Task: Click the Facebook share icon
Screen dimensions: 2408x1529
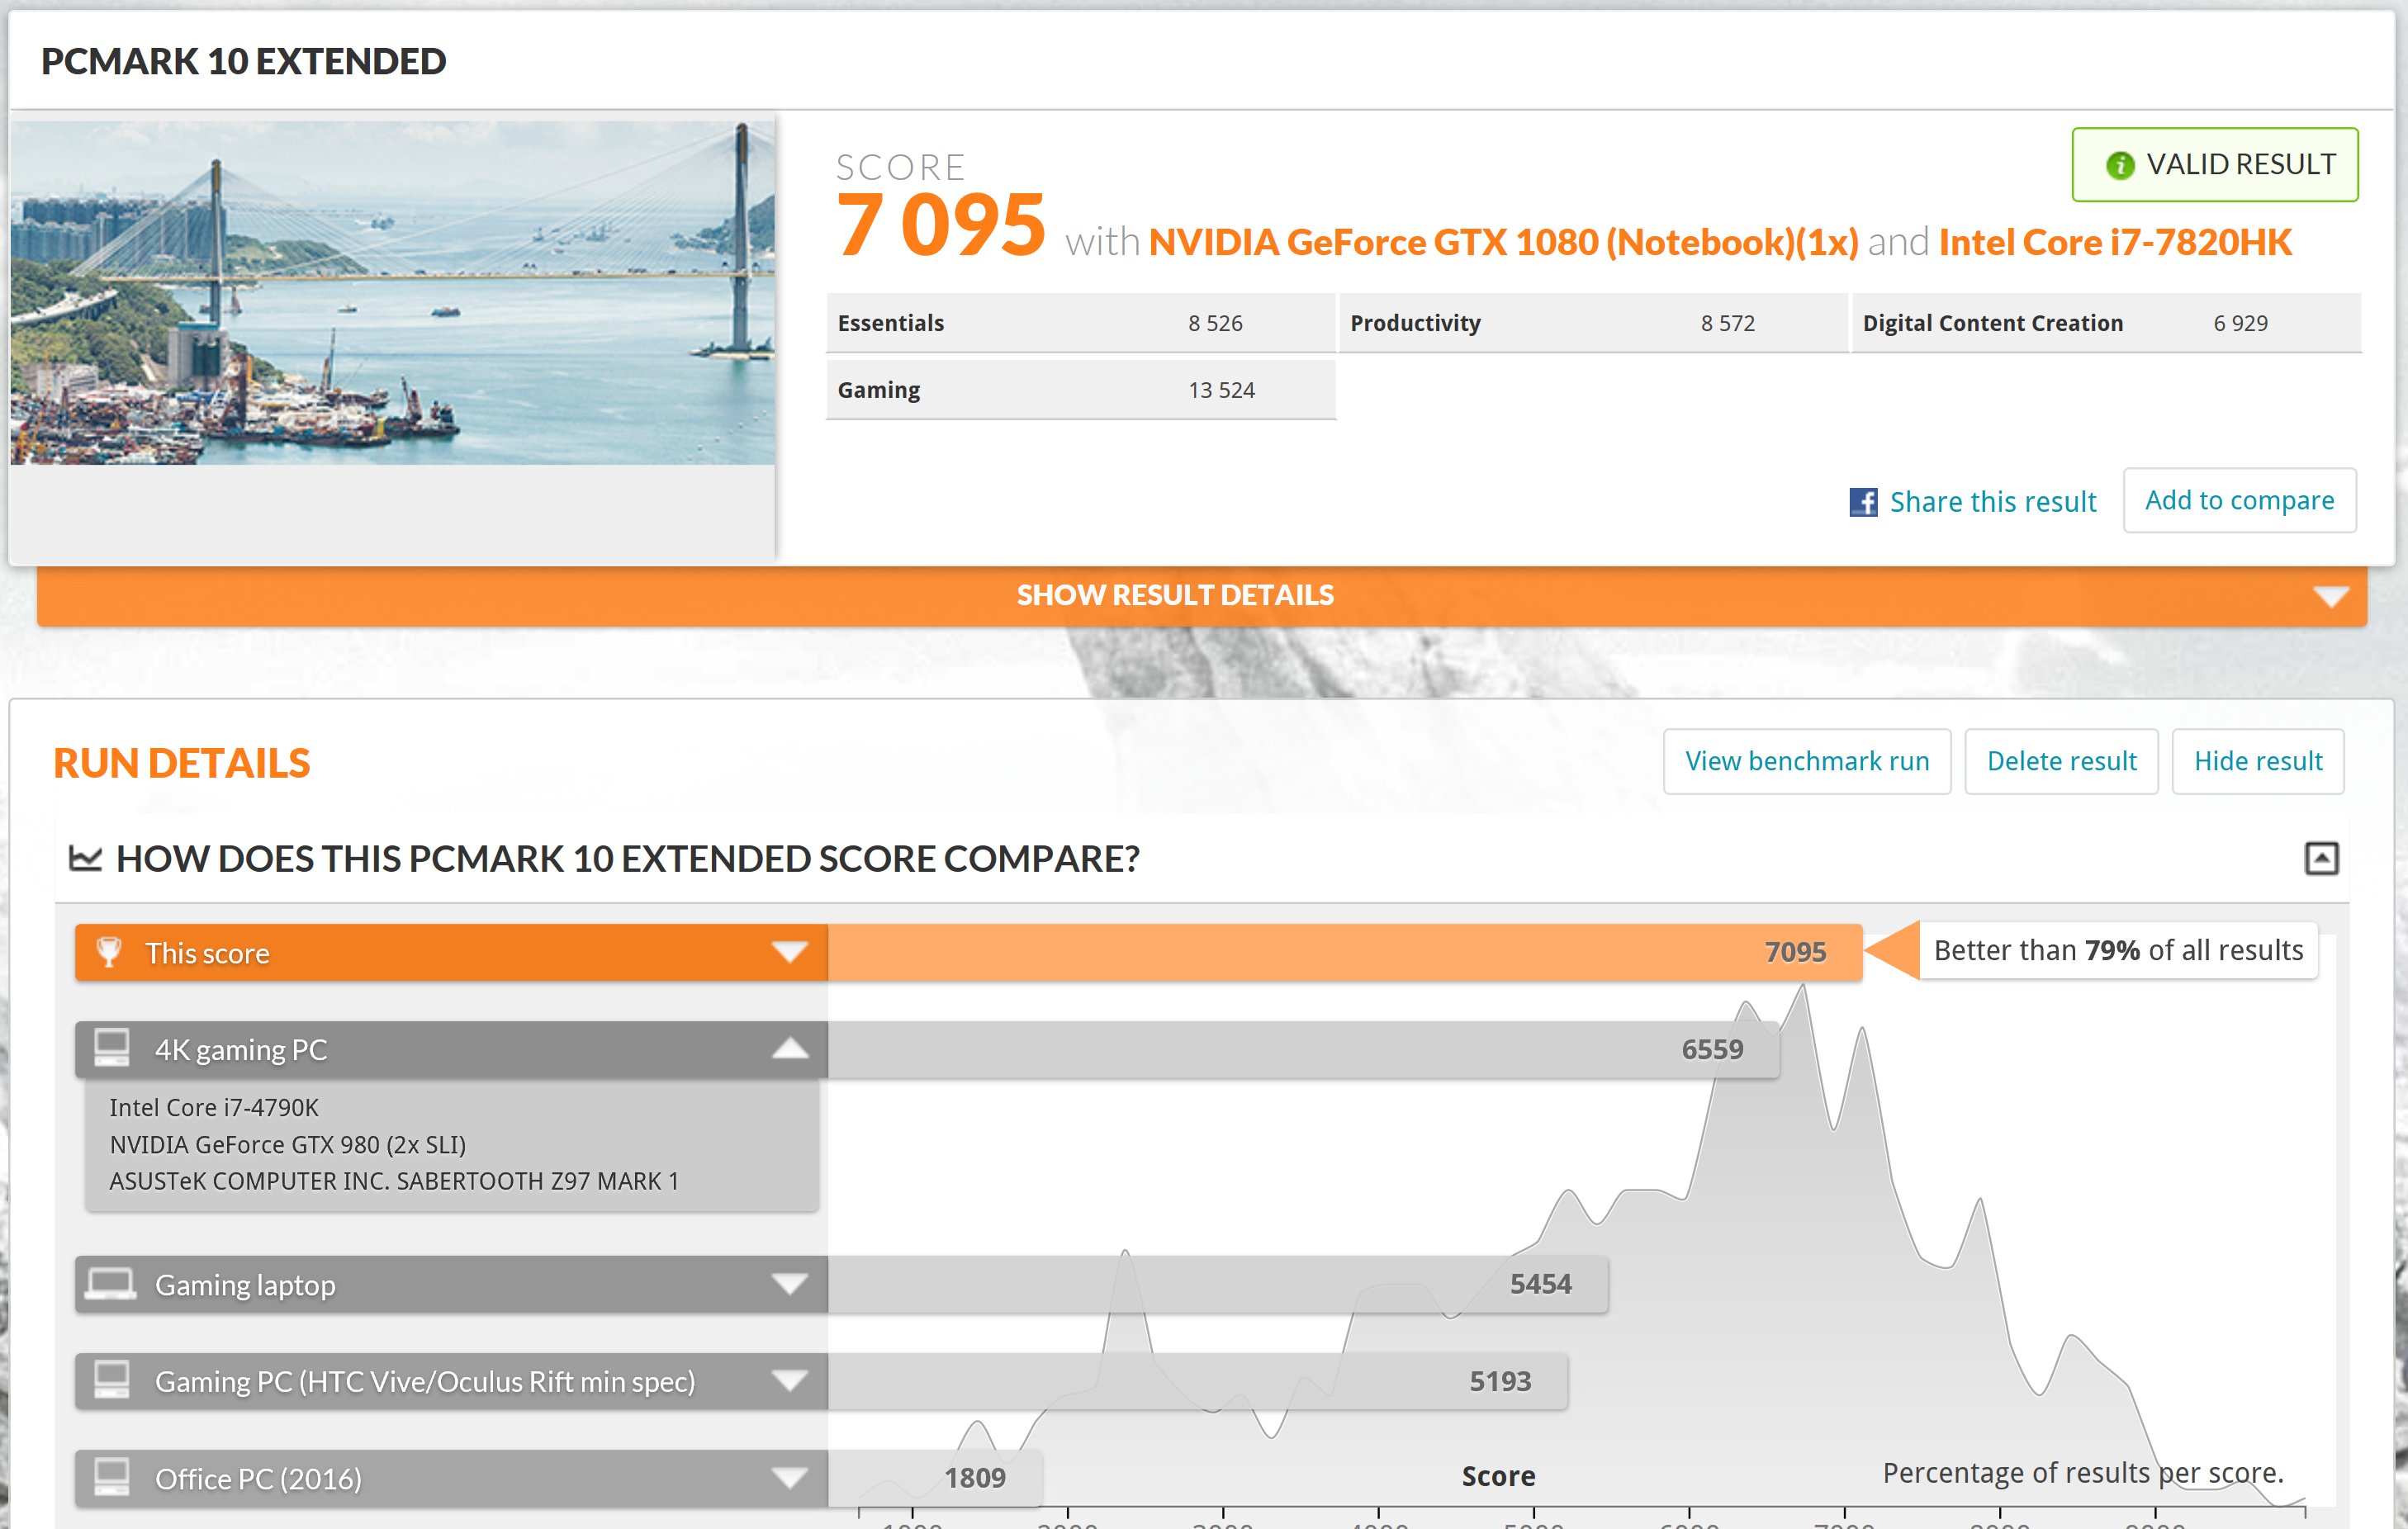Action: (1863, 502)
